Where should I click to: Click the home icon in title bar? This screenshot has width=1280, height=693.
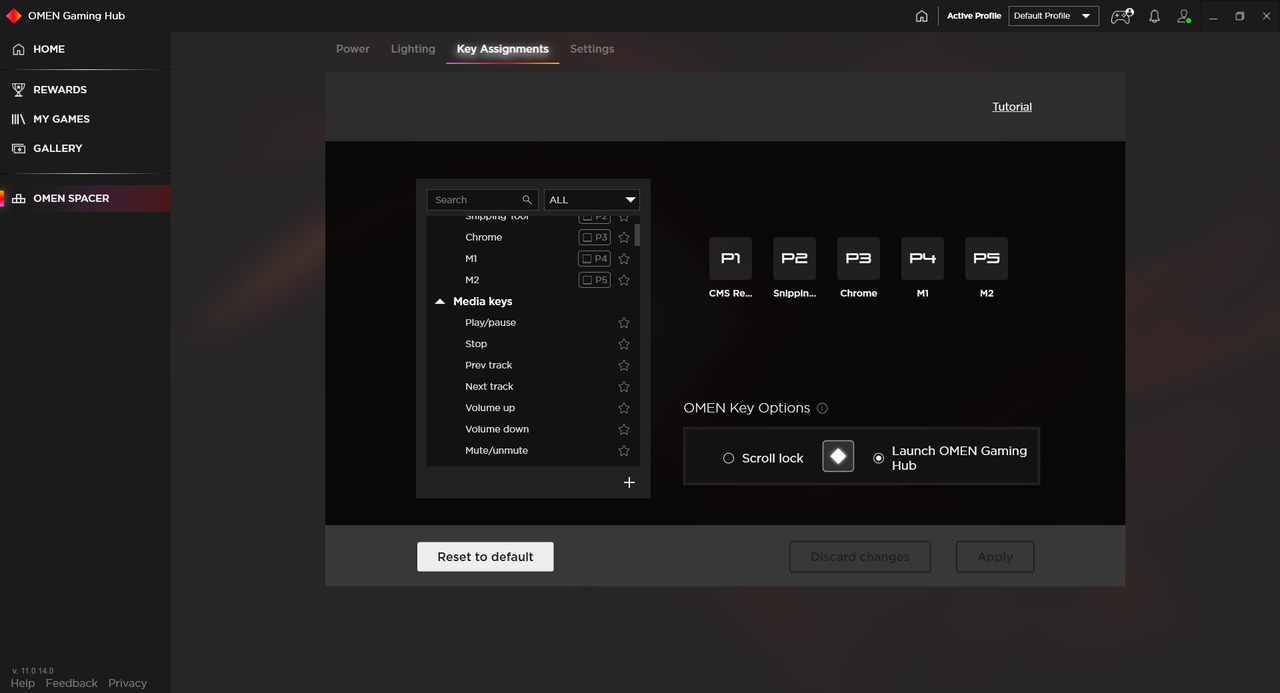922,16
